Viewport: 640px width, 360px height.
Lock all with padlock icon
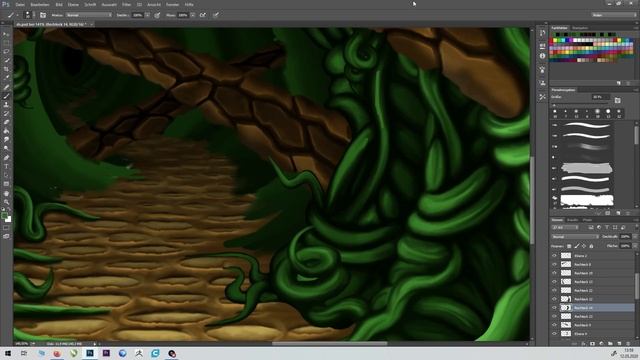(x=591, y=246)
